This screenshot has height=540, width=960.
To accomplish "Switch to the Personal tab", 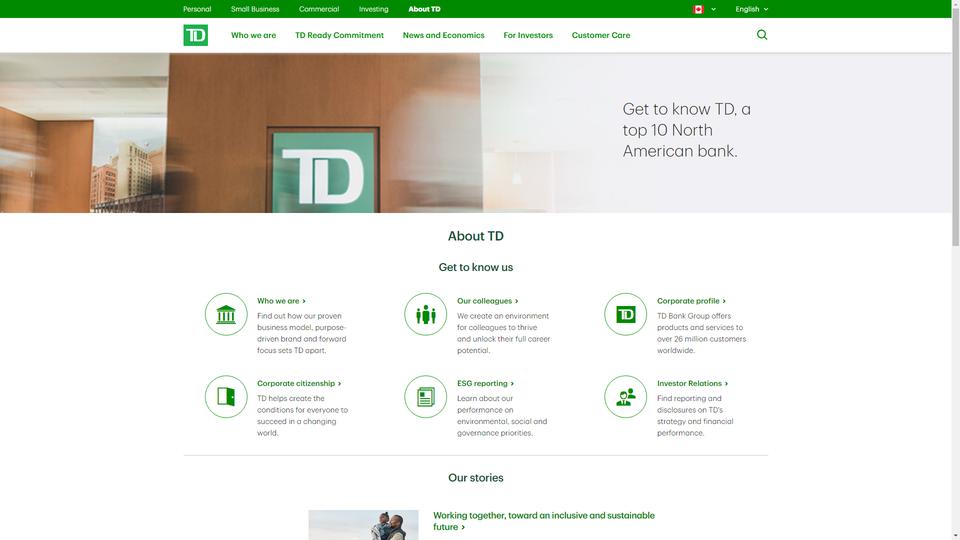I will [197, 9].
